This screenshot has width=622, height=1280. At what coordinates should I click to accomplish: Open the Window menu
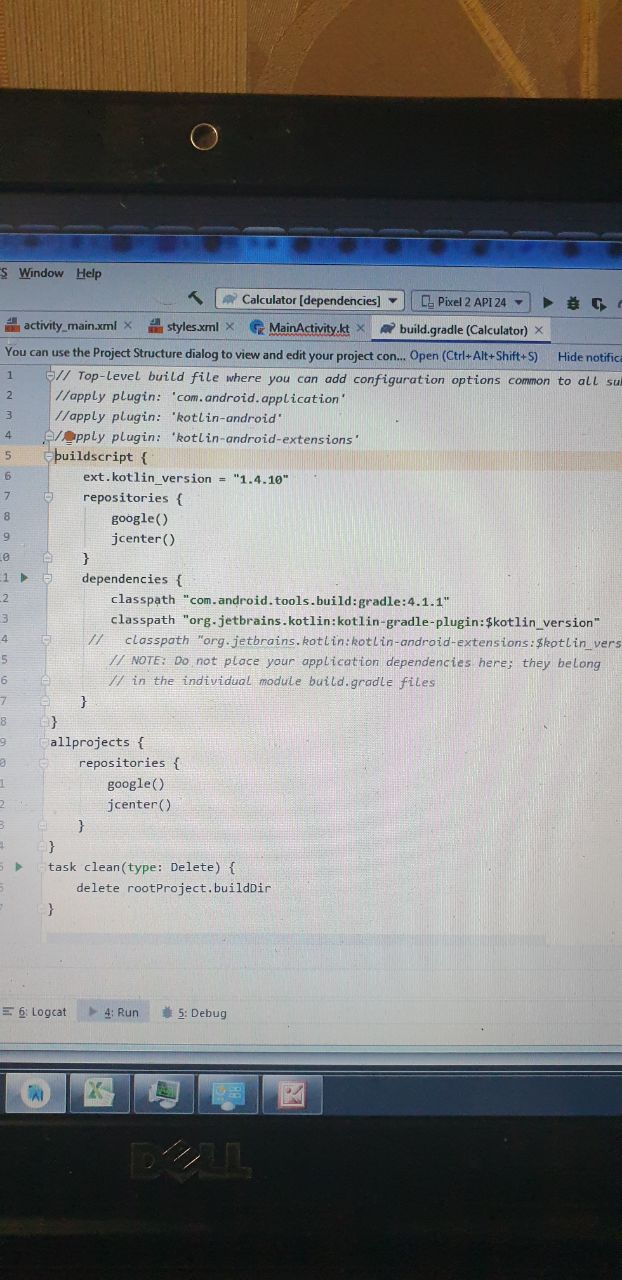(41, 273)
